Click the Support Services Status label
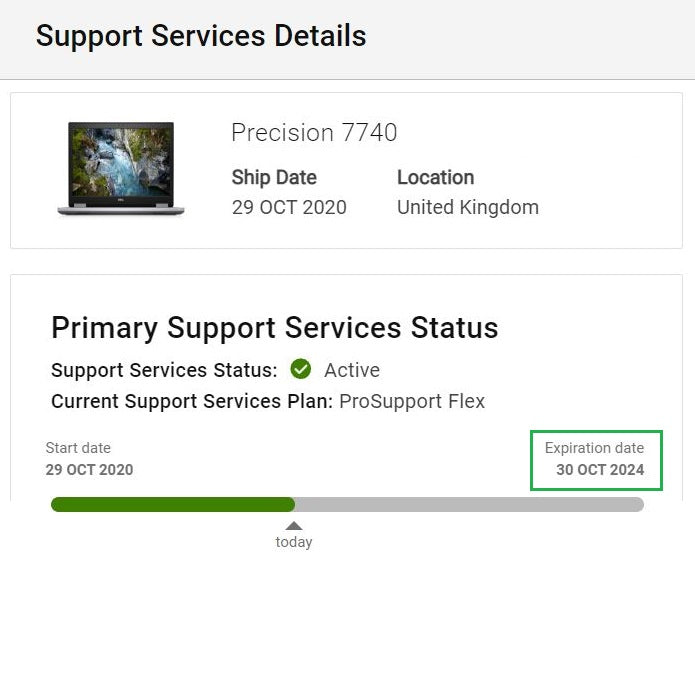 tap(164, 370)
